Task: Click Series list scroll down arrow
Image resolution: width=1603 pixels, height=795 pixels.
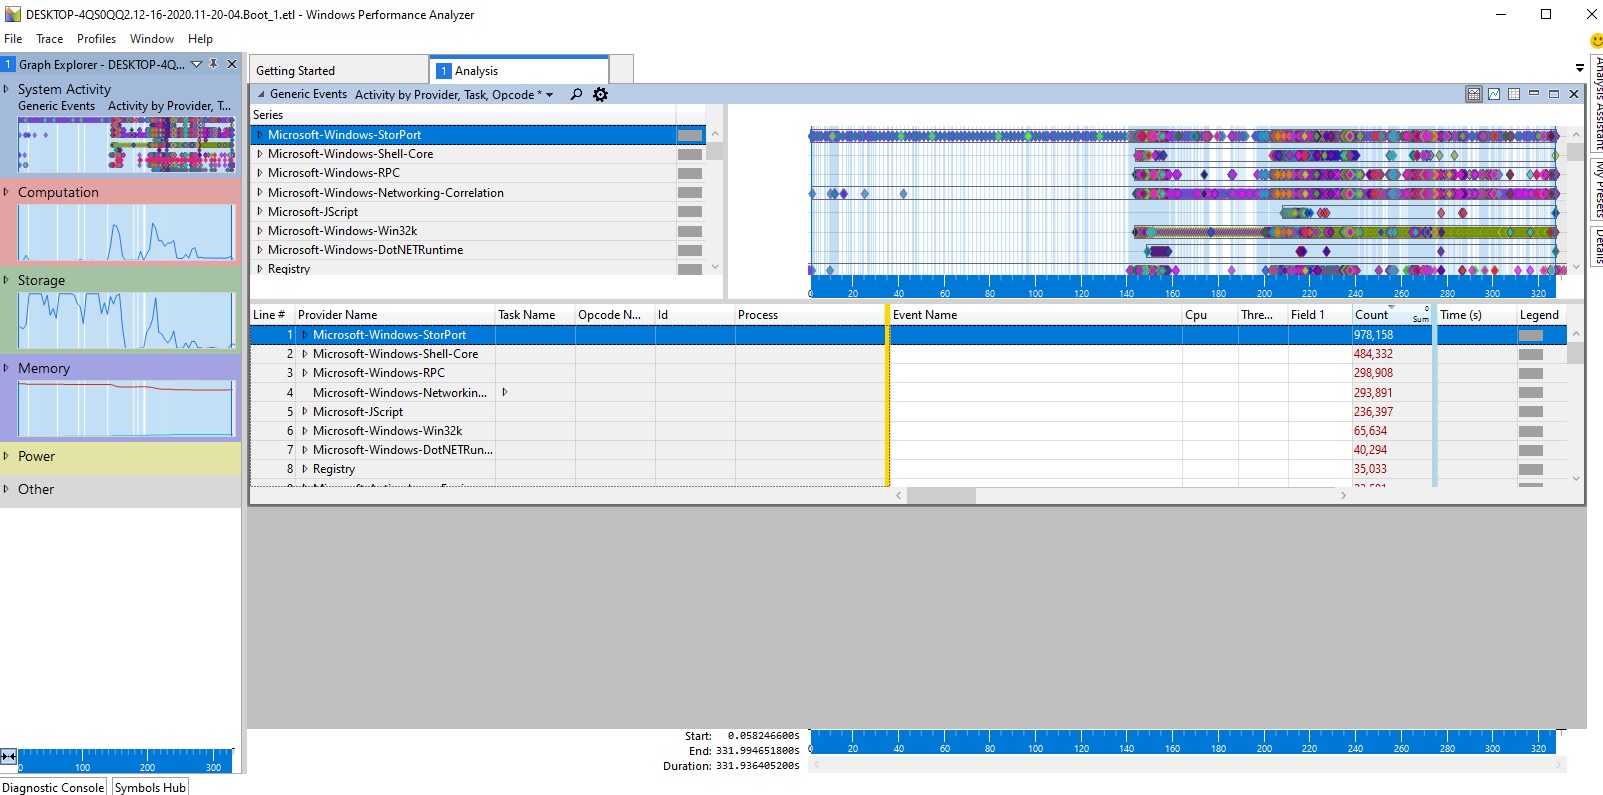Action: coord(715,267)
